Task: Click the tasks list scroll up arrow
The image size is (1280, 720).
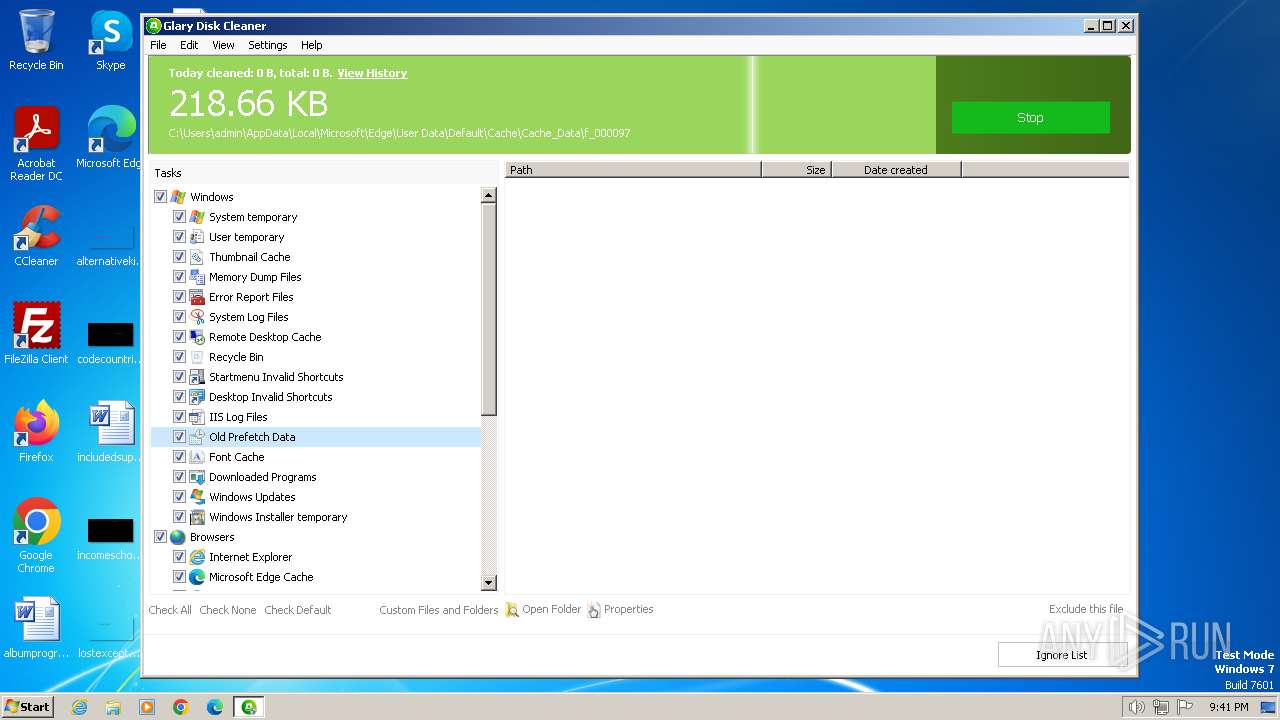Action: pyautogui.click(x=489, y=196)
